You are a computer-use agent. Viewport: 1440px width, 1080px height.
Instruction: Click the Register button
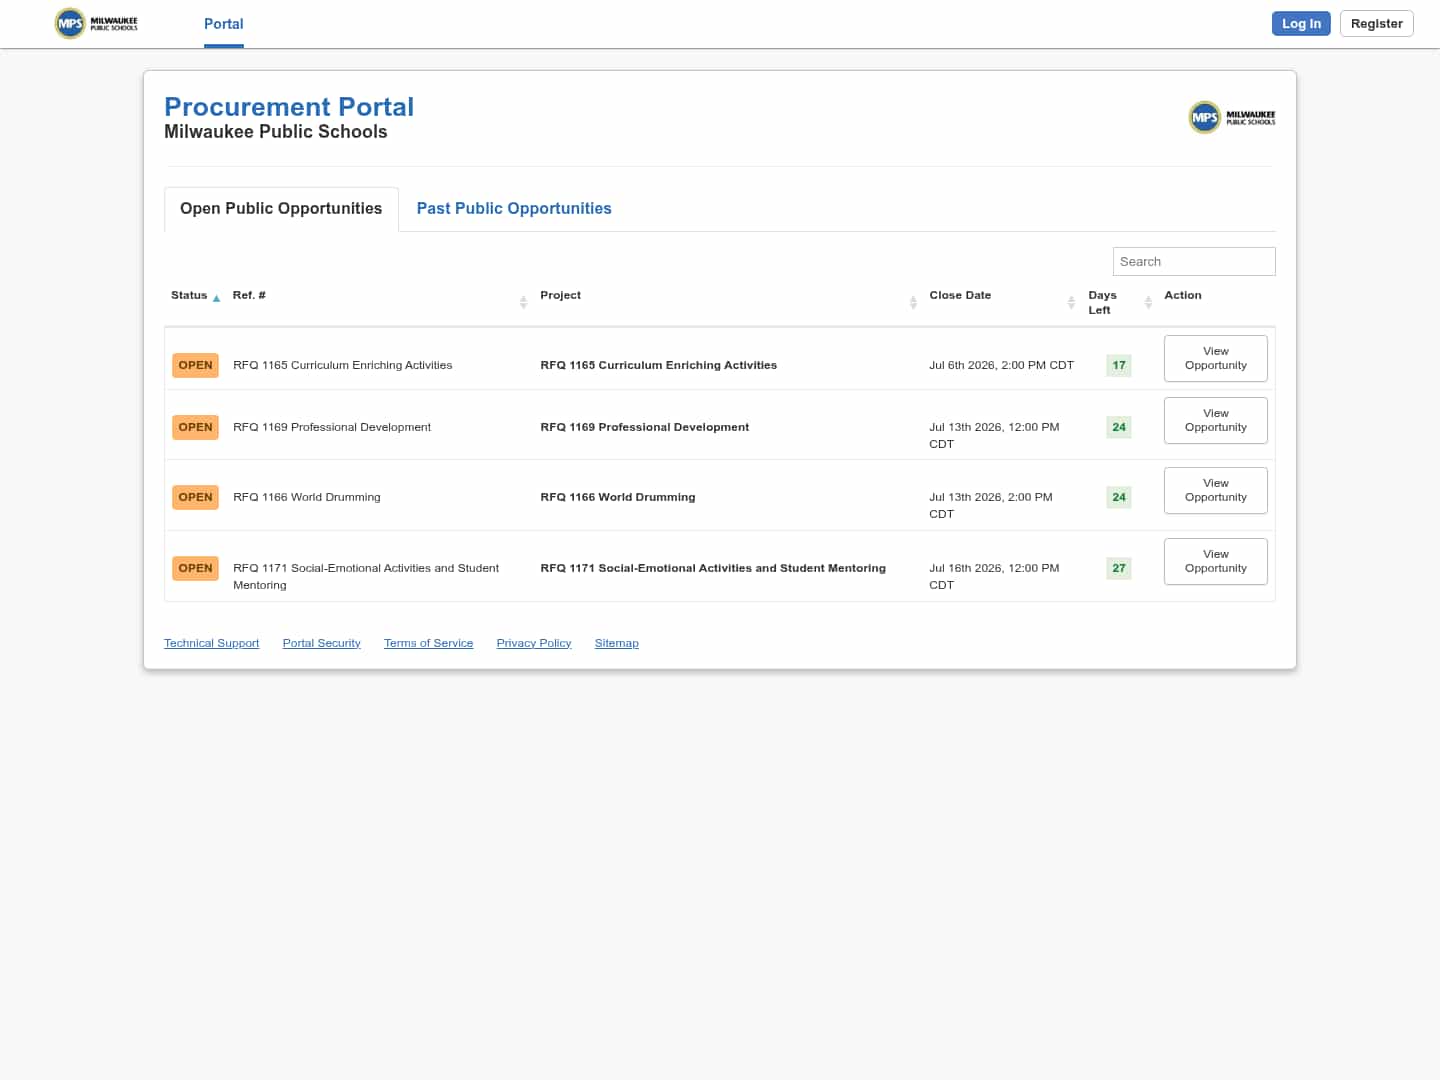tap(1376, 24)
